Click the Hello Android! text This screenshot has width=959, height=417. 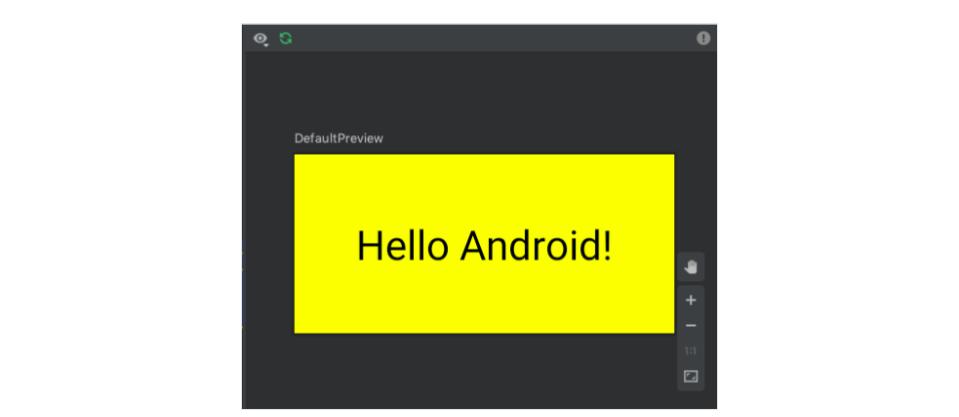pyautogui.click(x=484, y=246)
